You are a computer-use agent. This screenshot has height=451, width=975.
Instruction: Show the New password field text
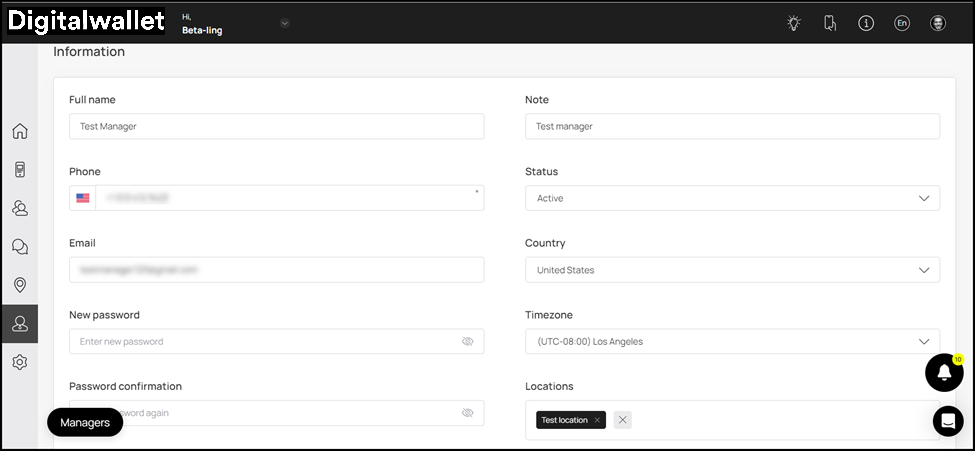[x=467, y=341]
